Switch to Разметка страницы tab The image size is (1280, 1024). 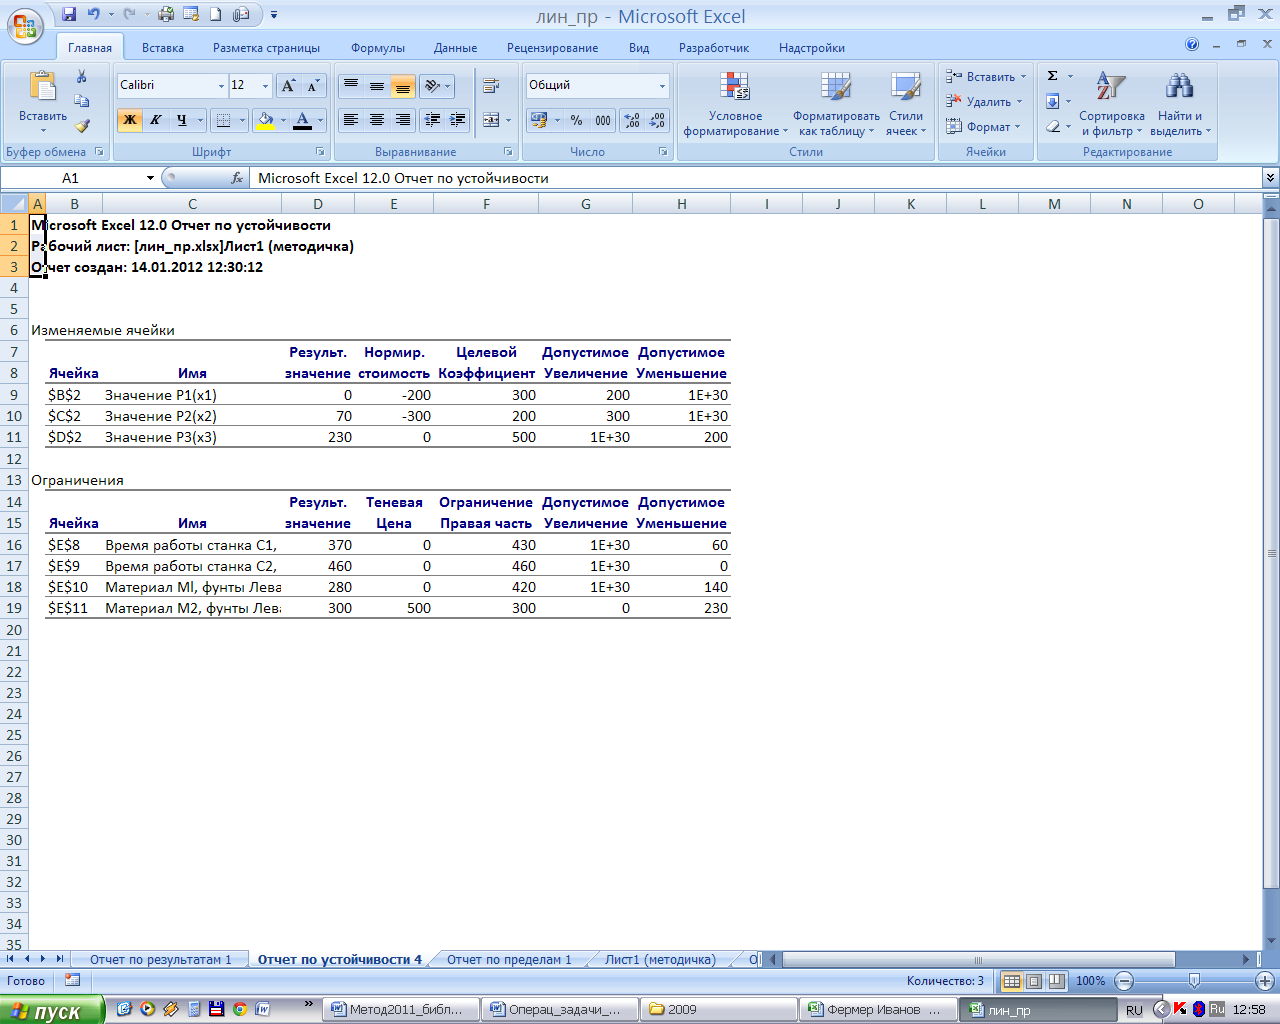tap(266, 48)
